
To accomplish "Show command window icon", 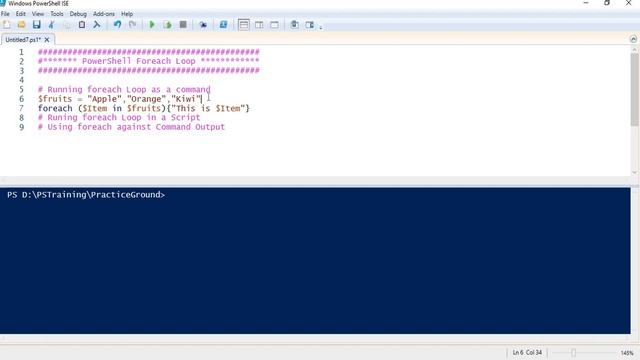I will coord(294,25).
